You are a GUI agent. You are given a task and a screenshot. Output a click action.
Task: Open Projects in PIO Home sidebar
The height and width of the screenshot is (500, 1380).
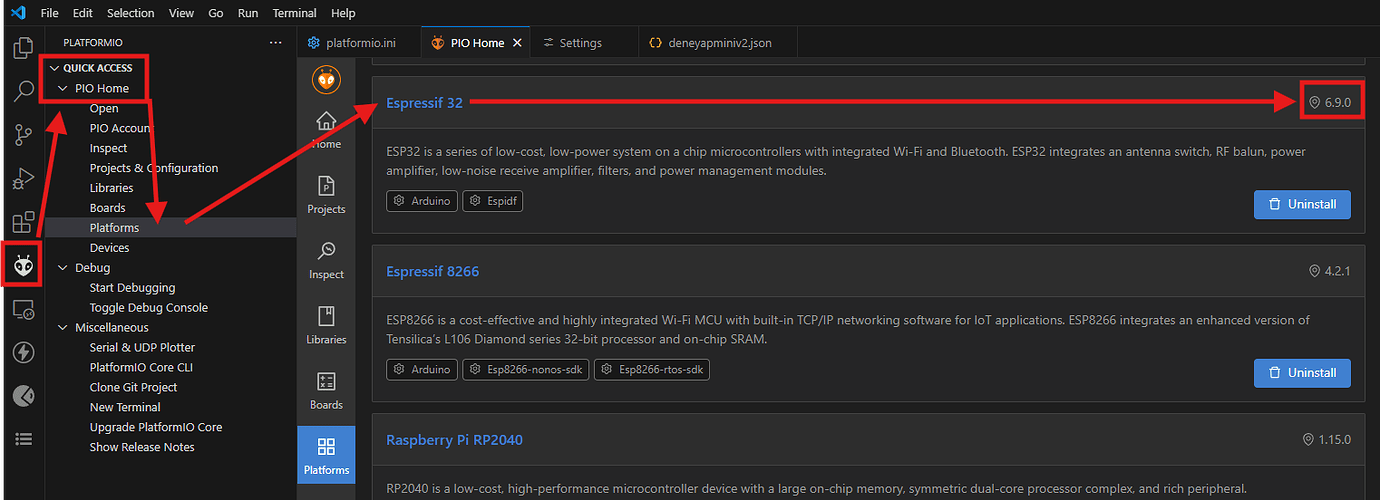point(326,195)
